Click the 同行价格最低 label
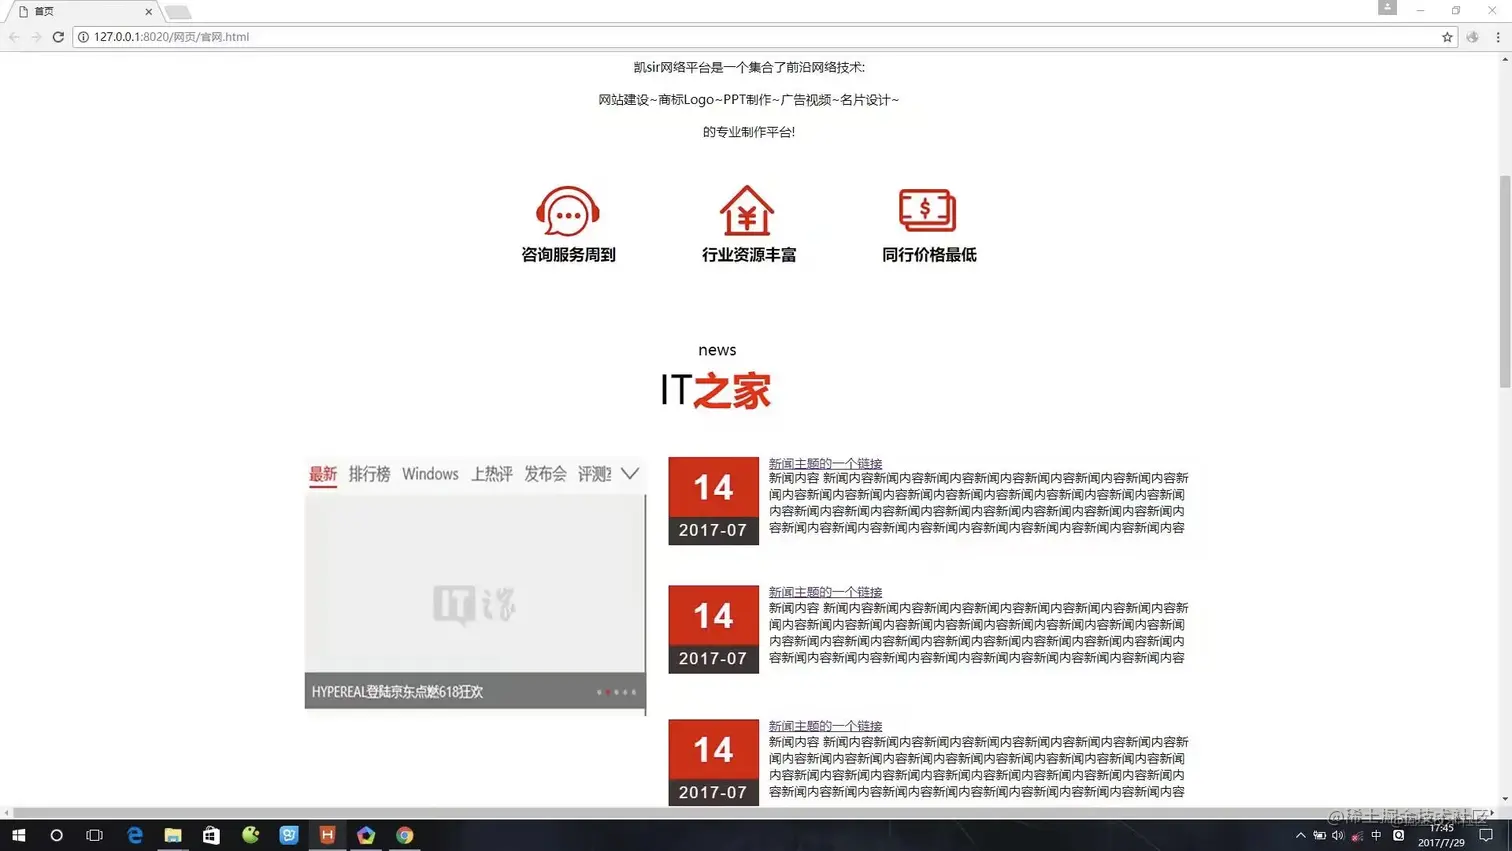 [x=928, y=255]
